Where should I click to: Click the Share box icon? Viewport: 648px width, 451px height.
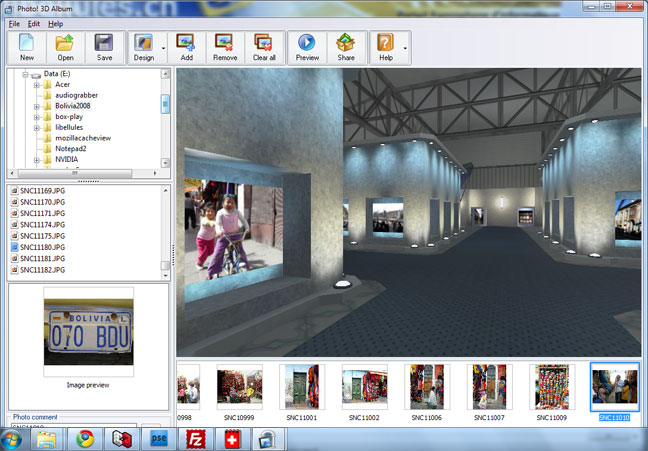coord(346,48)
